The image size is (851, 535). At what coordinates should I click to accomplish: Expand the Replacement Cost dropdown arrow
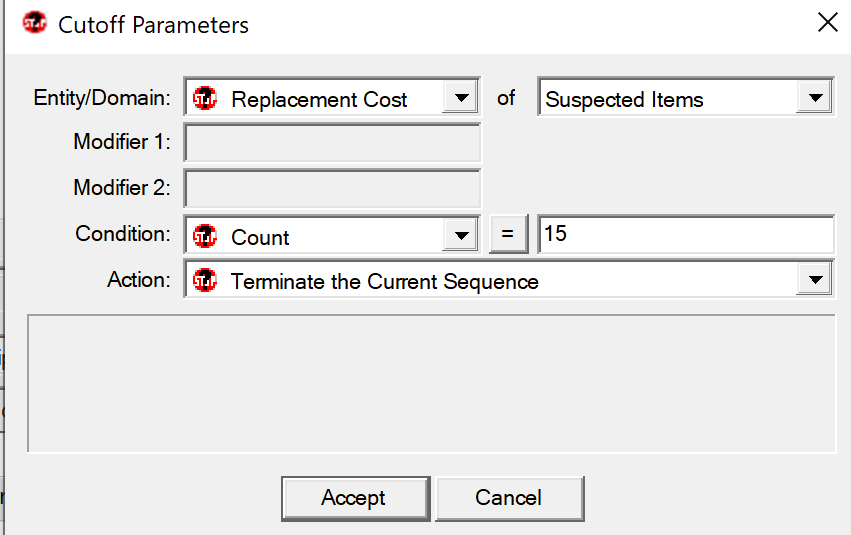(x=460, y=99)
